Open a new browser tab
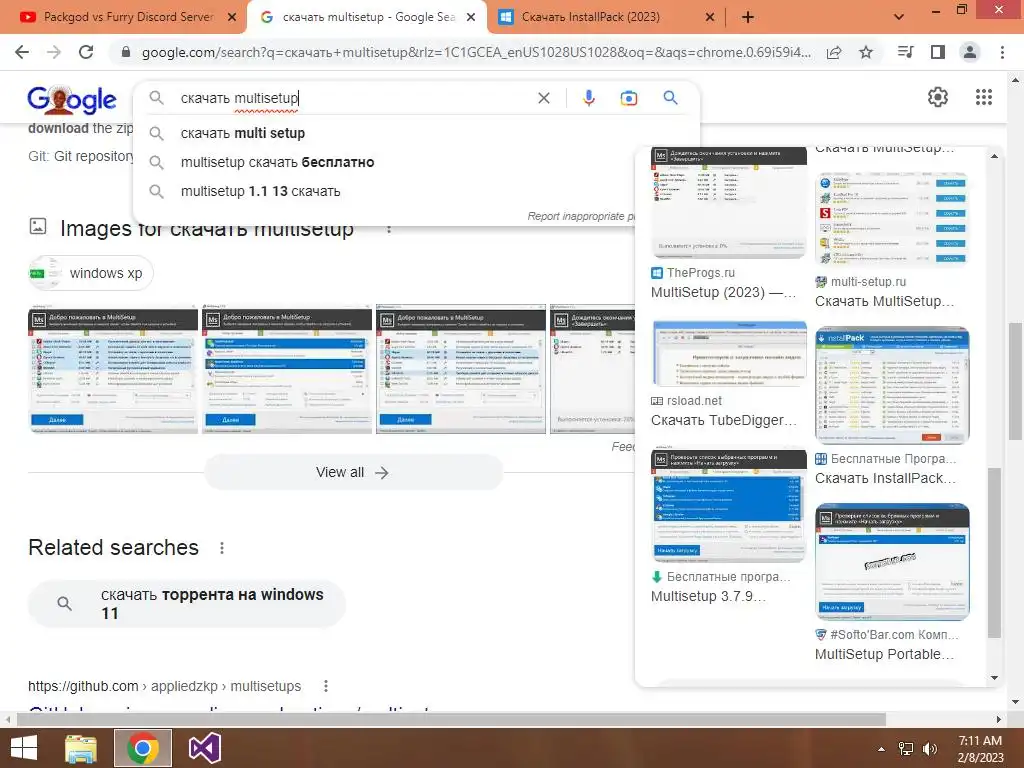The width and height of the screenshot is (1024, 768). pyautogui.click(x=748, y=17)
